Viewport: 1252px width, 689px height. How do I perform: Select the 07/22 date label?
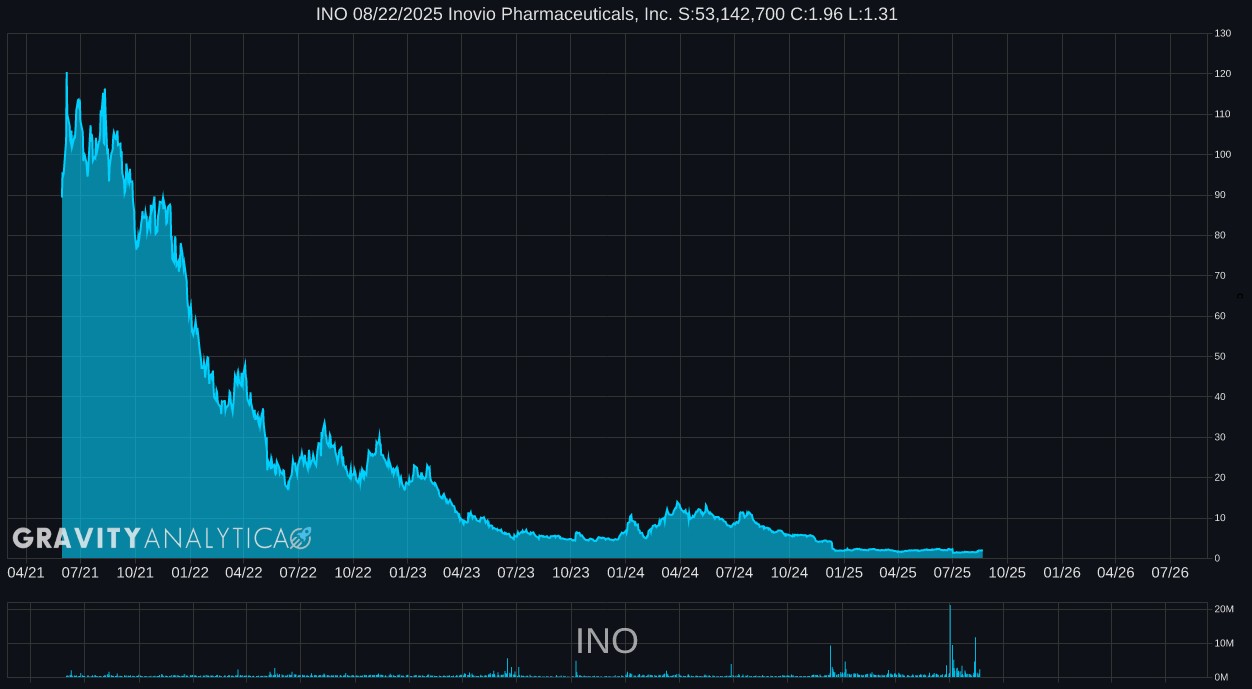(x=298, y=572)
